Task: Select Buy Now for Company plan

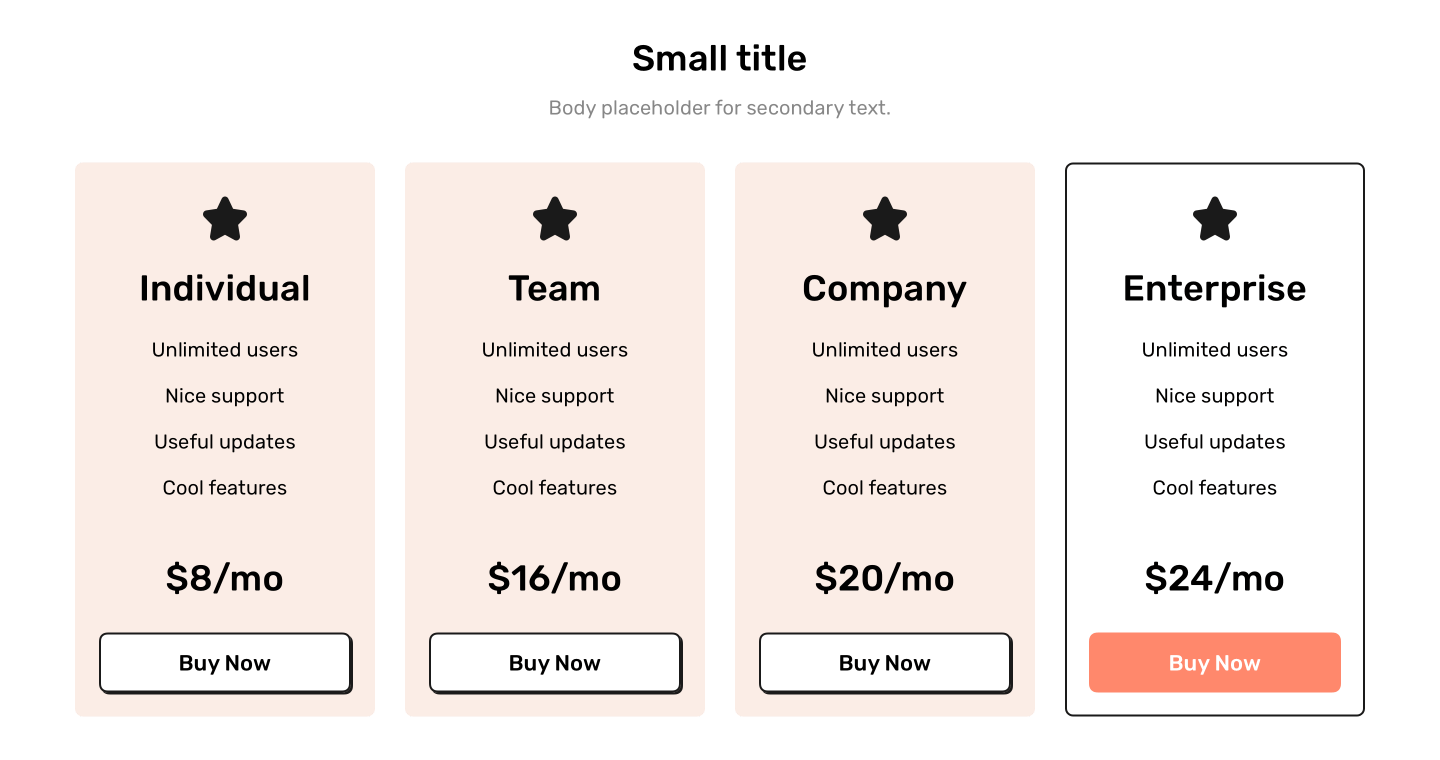Action: coord(885,663)
